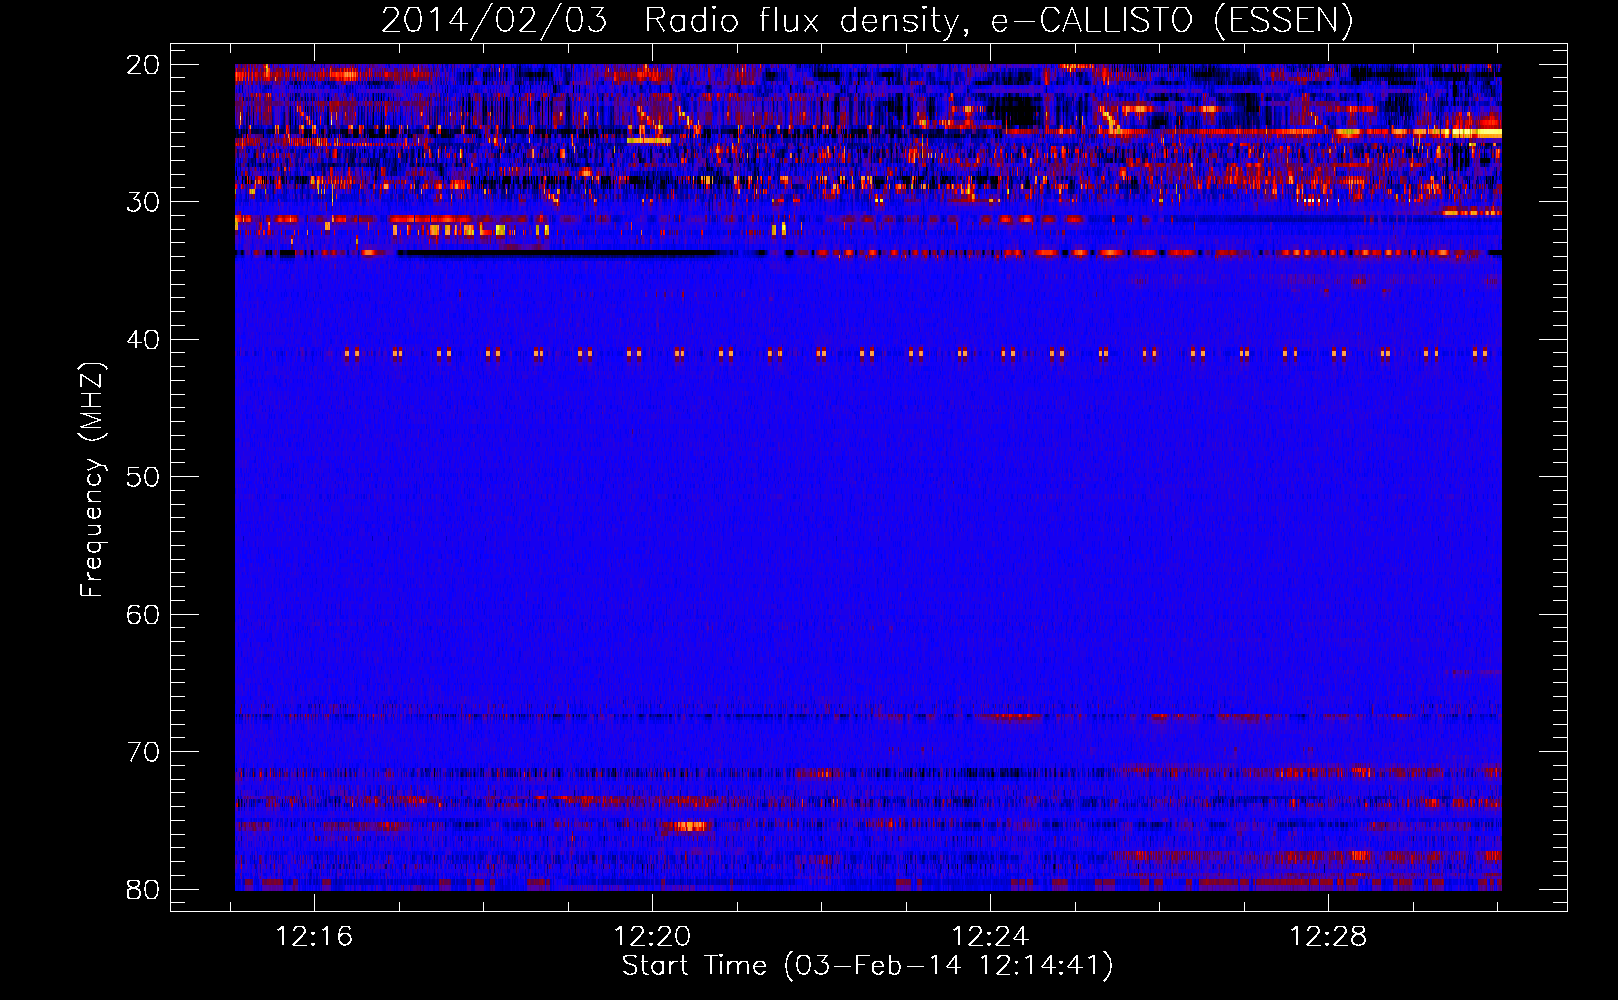Viewport: 1618px width, 1000px height.
Task: Click the 50 MHz frequency tick label
Action: click(x=143, y=477)
